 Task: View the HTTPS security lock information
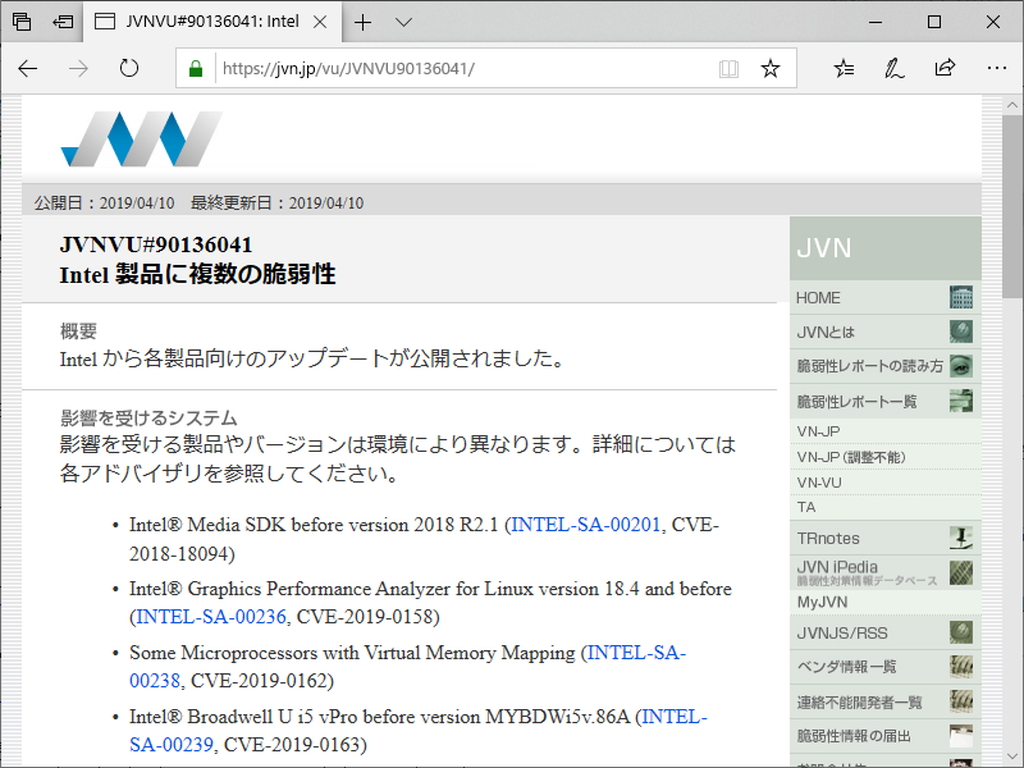click(195, 68)
